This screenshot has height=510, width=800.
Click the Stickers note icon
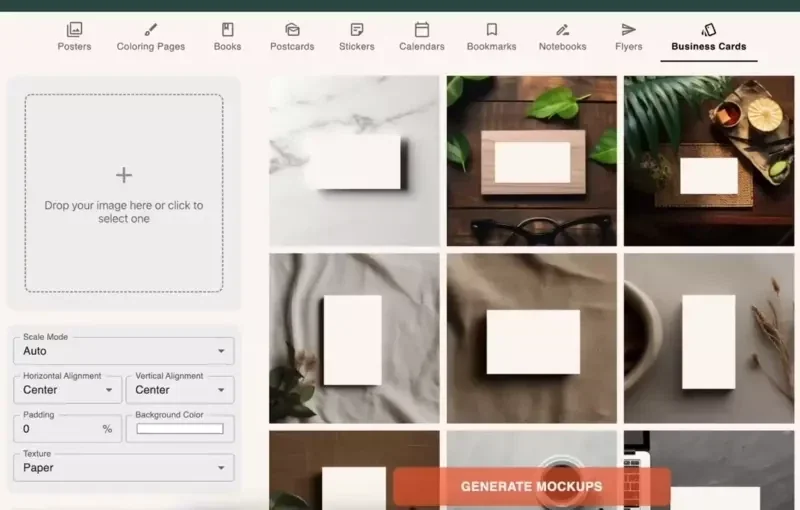(357, 29)
